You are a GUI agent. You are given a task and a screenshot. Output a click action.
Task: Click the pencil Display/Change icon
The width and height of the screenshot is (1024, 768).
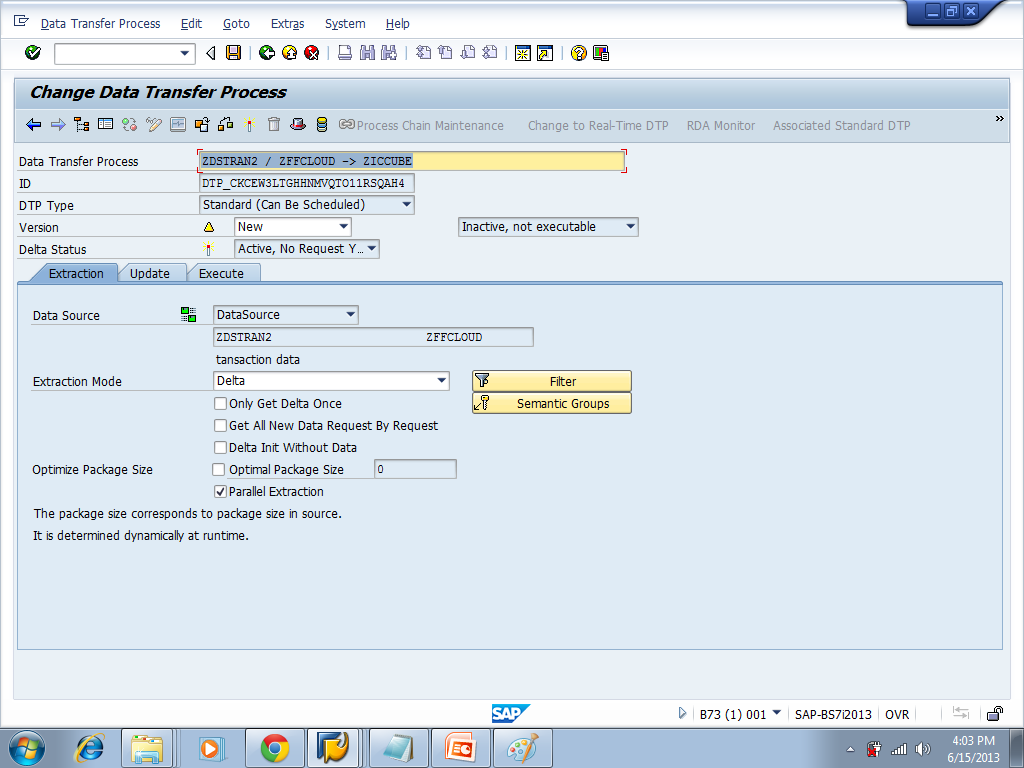[153, 125]
